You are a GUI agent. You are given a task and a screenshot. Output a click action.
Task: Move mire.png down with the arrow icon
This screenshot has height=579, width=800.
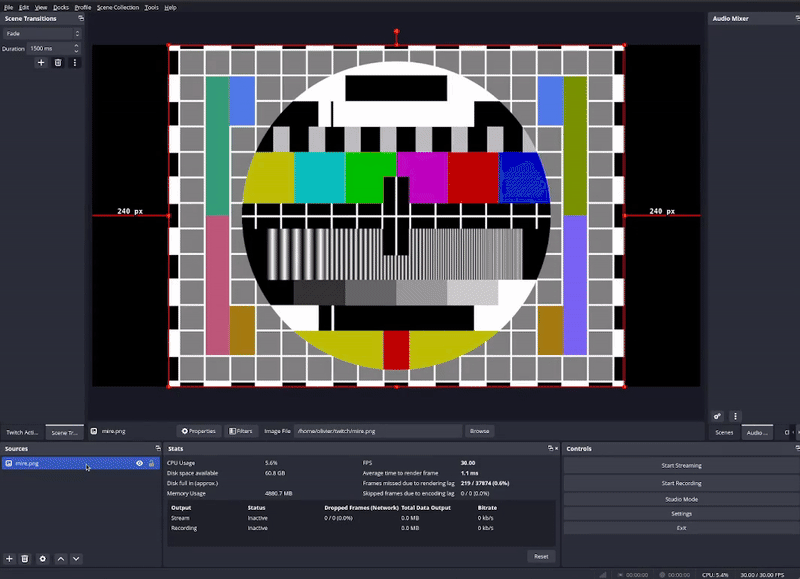(x=77, y=559)
